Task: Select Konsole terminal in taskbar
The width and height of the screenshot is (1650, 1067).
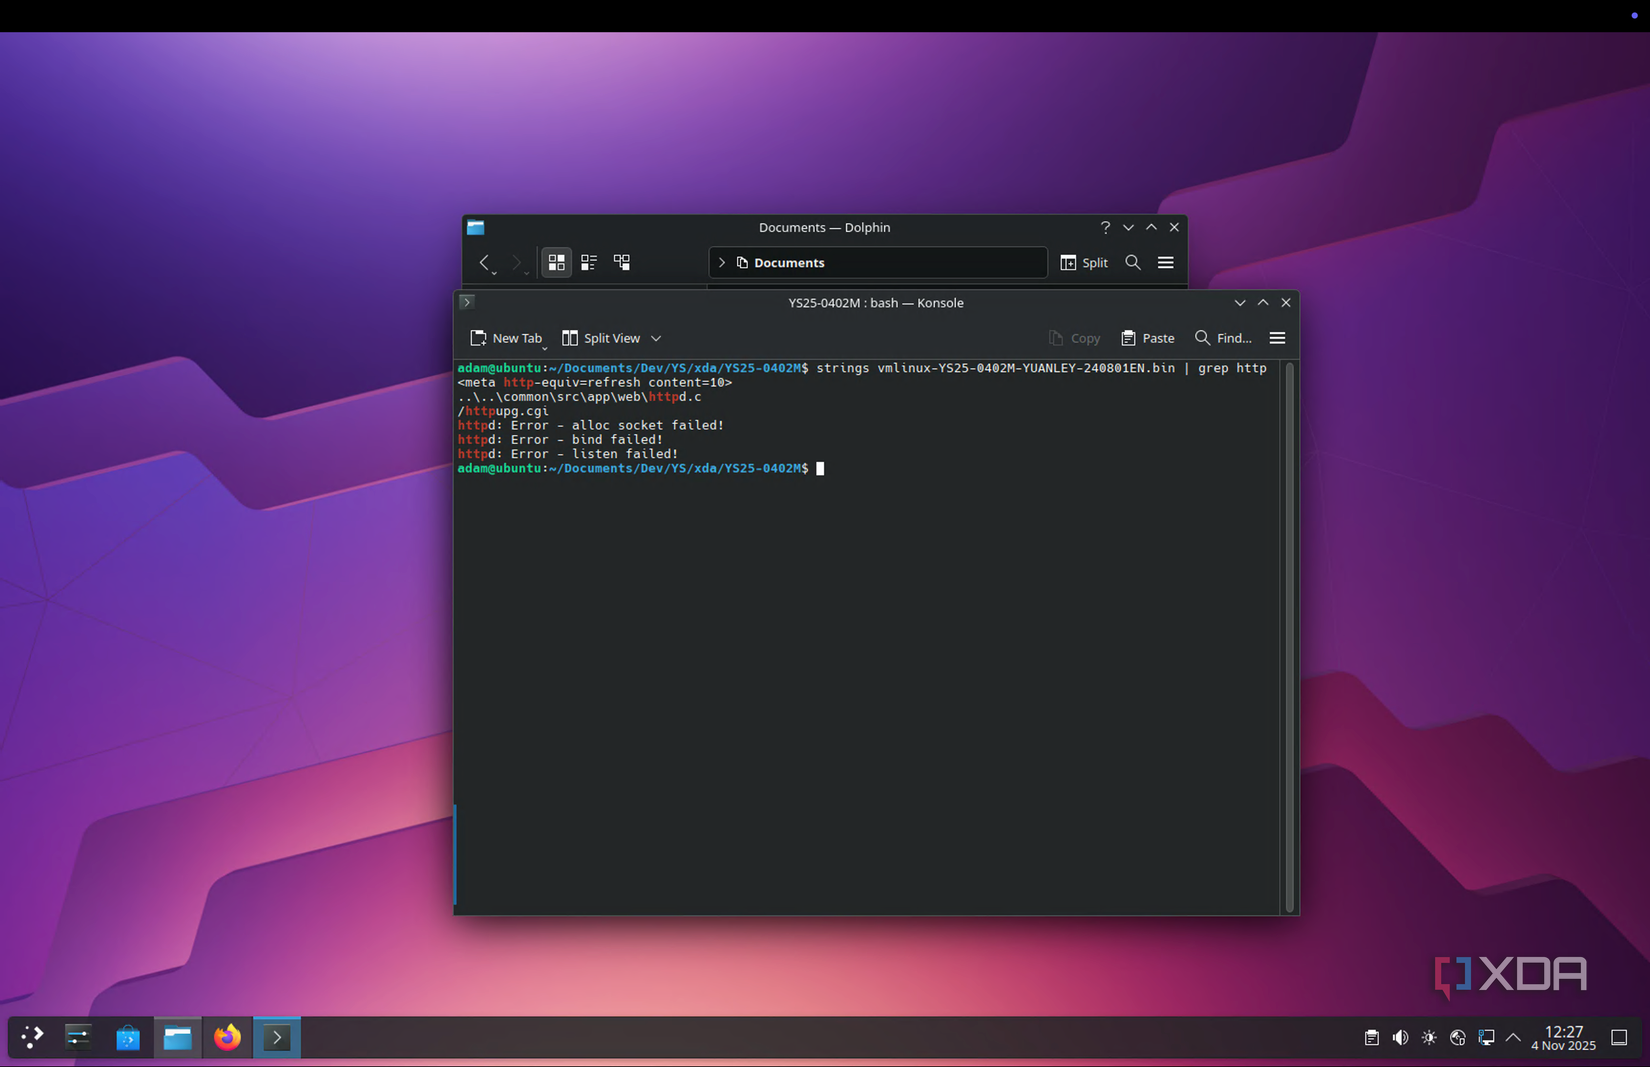Action: point(277,1037)
